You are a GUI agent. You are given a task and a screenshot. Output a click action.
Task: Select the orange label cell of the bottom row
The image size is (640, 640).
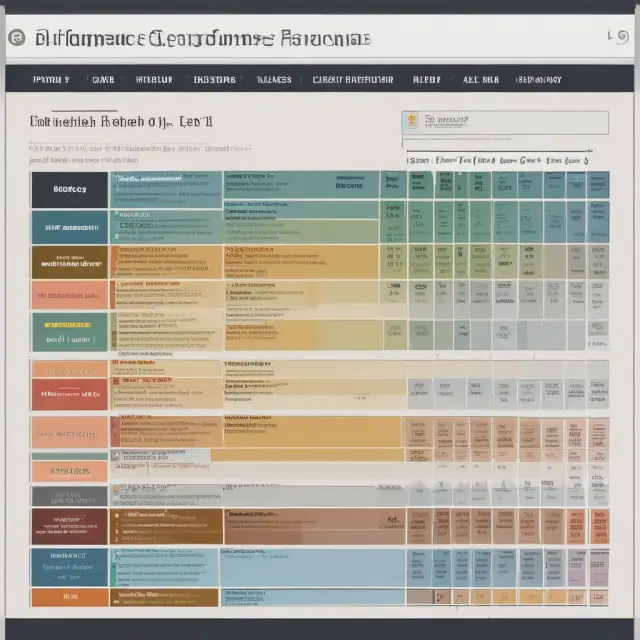[x=70, y=597]
